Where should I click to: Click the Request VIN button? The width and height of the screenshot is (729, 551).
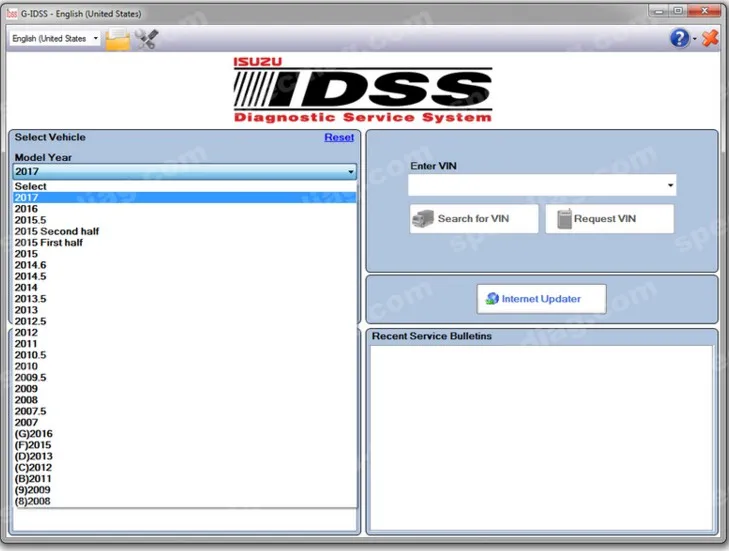coord(609,219)
